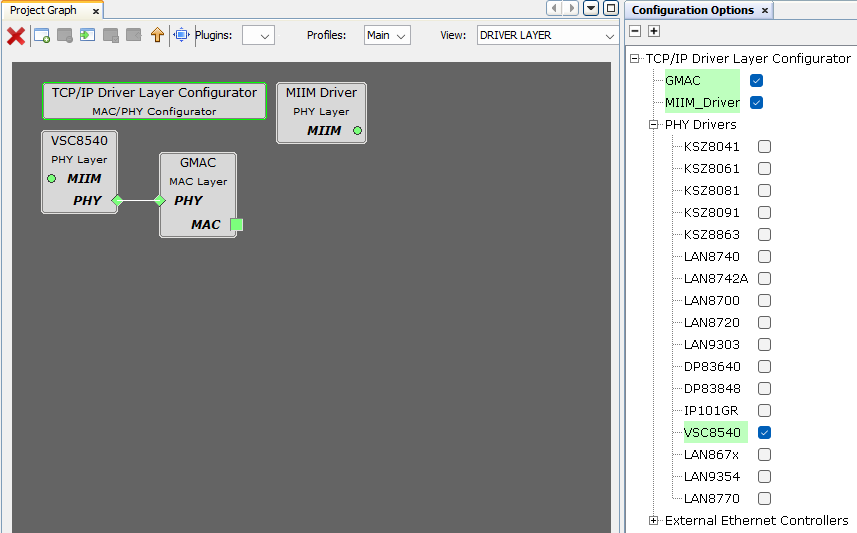Enable the DP83848 checkbox
The height and width of the screenshot is (533, 857).
pos(765,388)
